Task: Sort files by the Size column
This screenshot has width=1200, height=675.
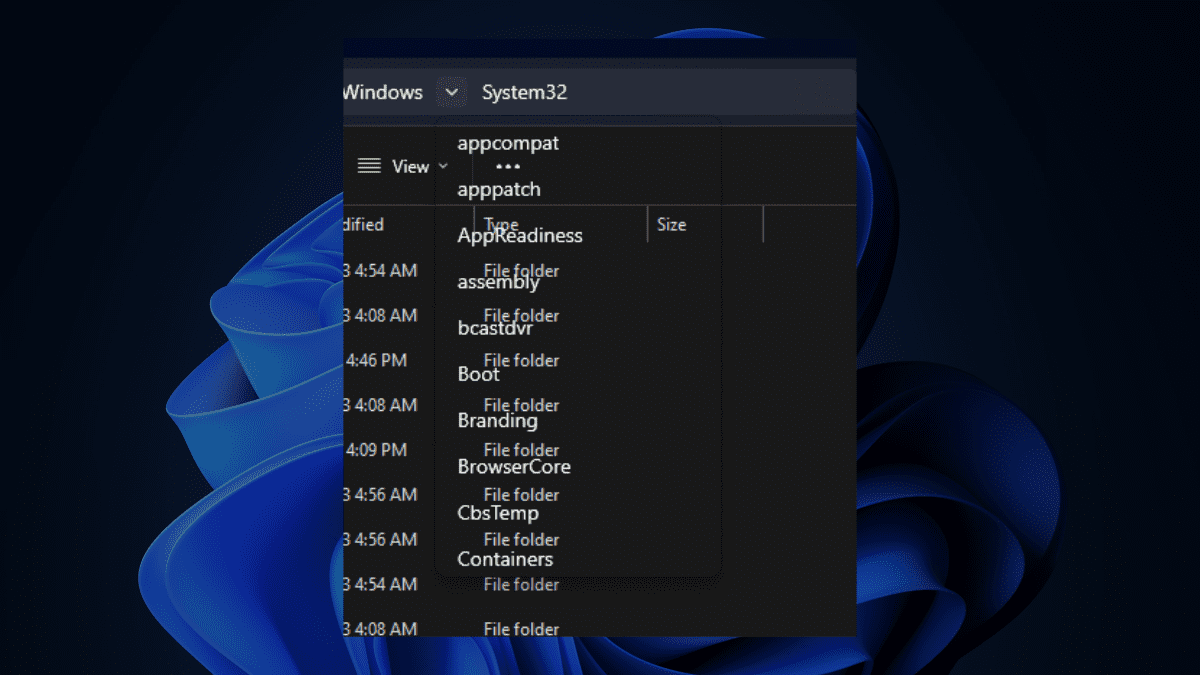Action: point(673,224)
